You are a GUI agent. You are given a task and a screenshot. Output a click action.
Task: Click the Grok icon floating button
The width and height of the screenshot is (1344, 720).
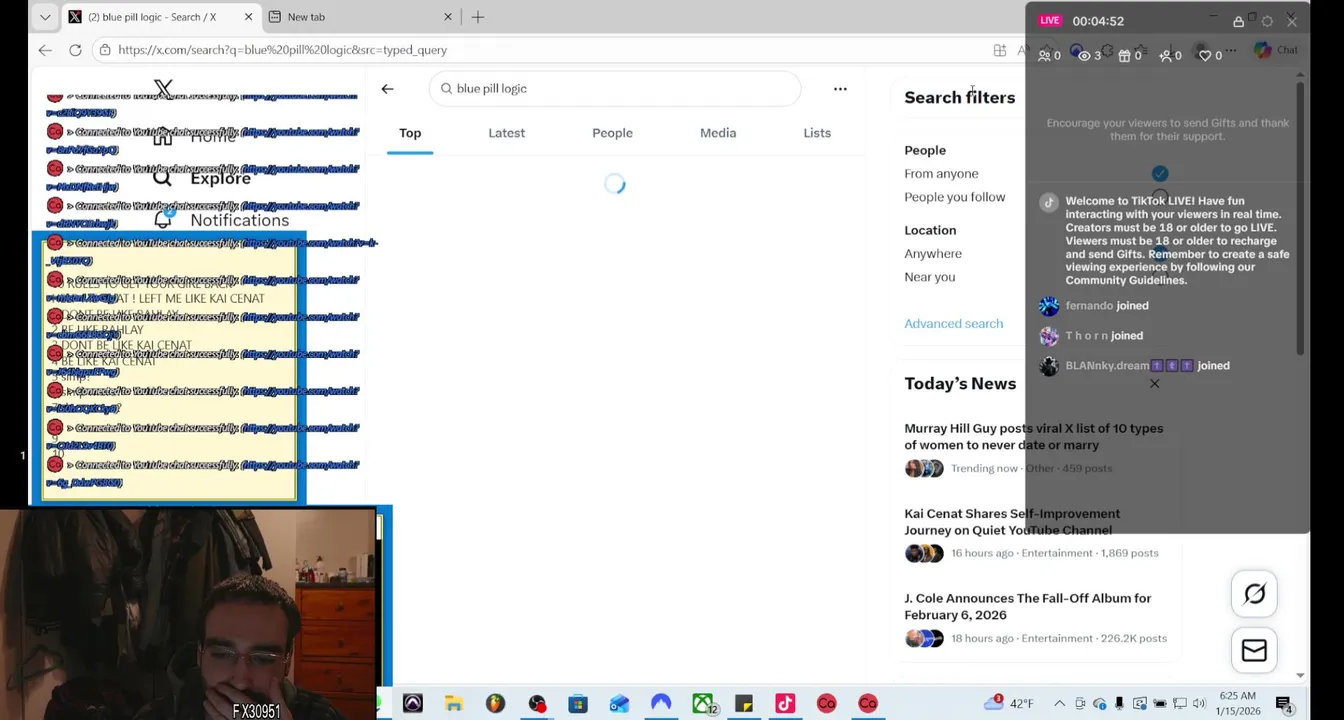tap(1254, 594)
